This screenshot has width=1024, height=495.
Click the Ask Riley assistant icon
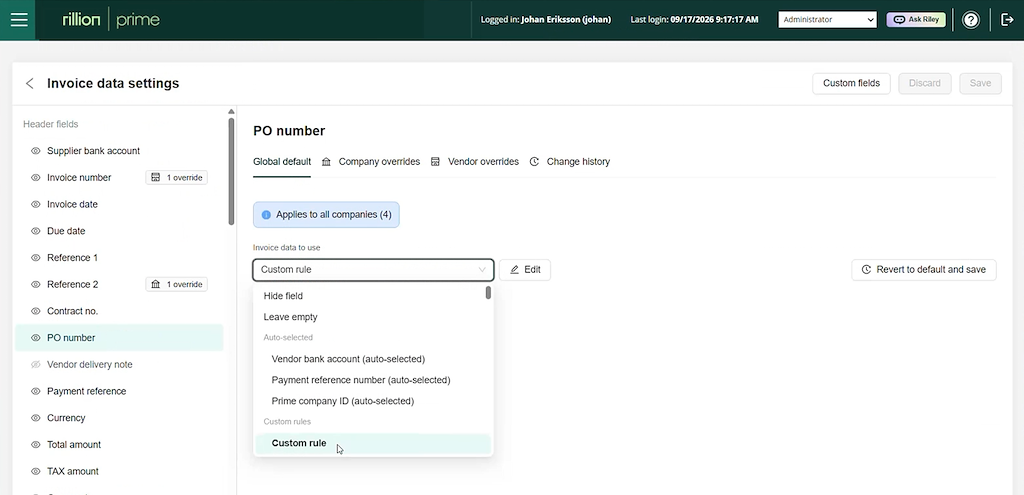(x=899, y=20)
